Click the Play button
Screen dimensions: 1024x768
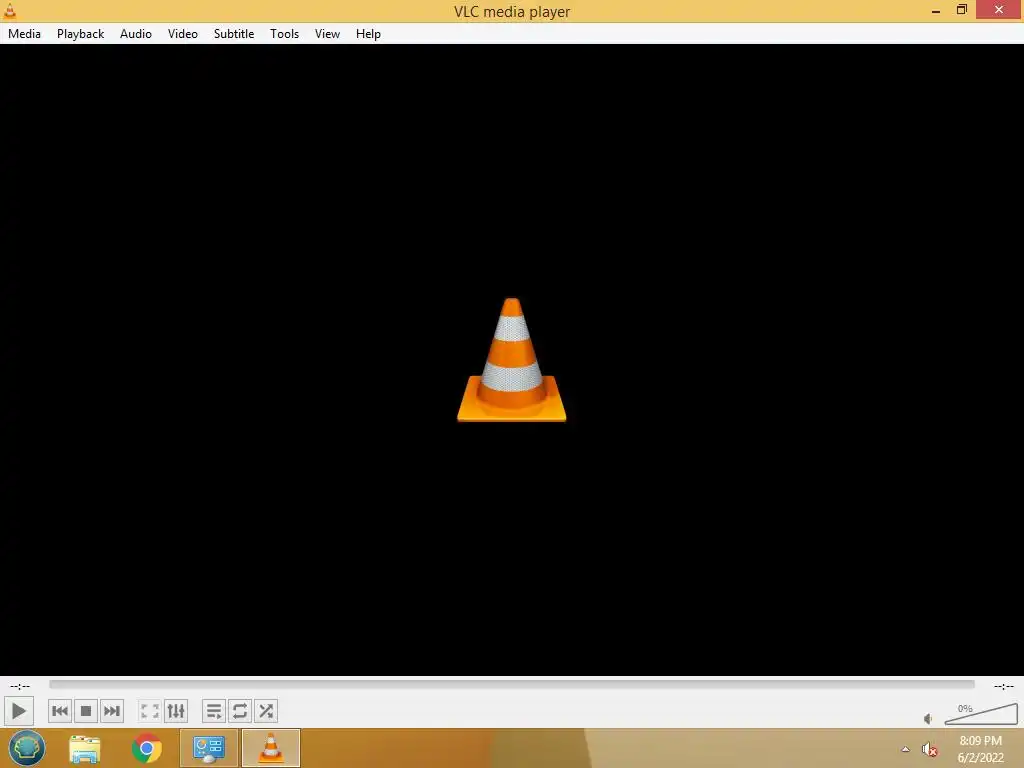point(18,711)
